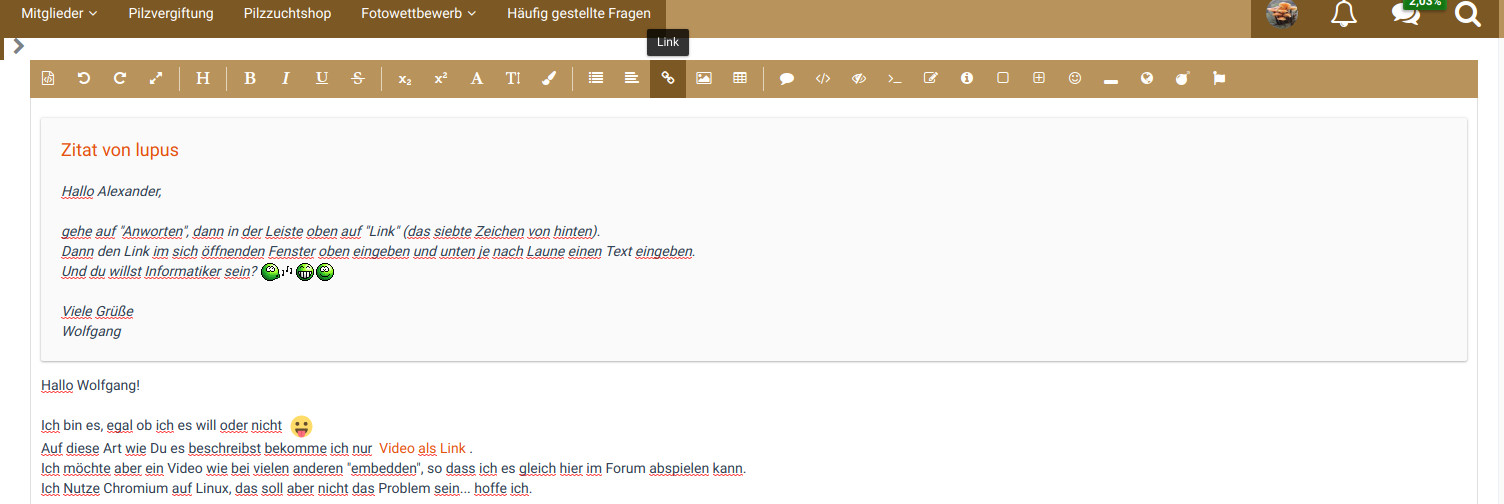The height and width of the screenshot is (504, 1504).
Task: Open the Pilzvergiftung menu item
Action: (x=171, y=14)
